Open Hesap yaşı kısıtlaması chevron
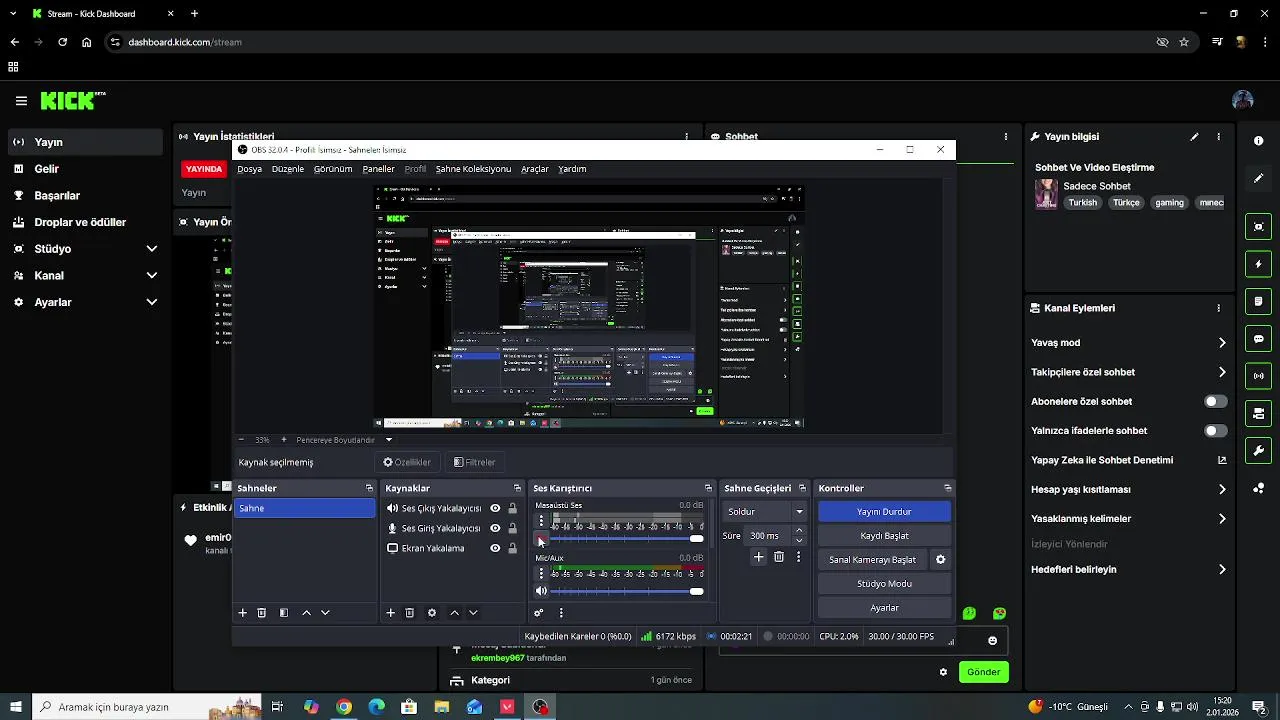The height and width of the screenshot is (720, 1280). click(x=1222, y=490)
